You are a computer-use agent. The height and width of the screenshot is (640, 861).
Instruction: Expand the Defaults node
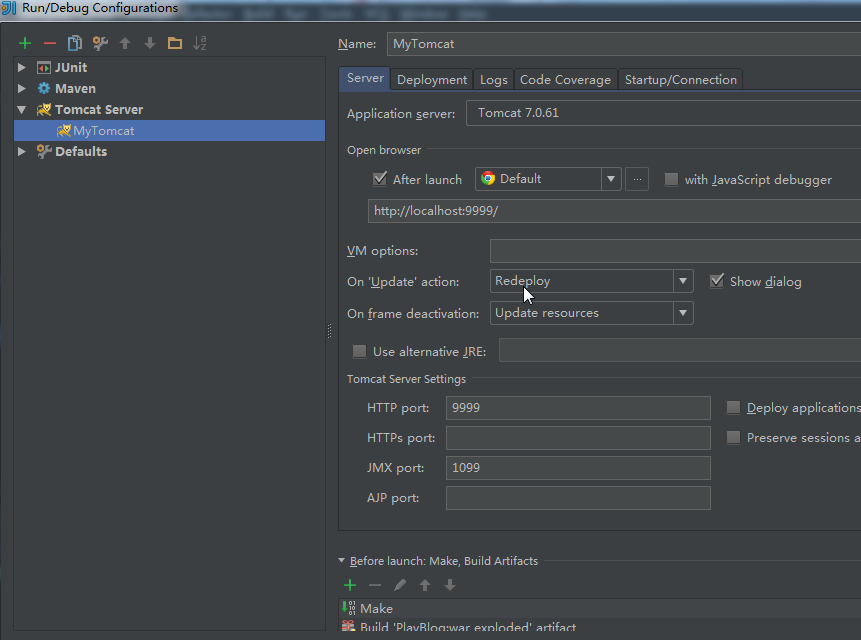(21, 151)
